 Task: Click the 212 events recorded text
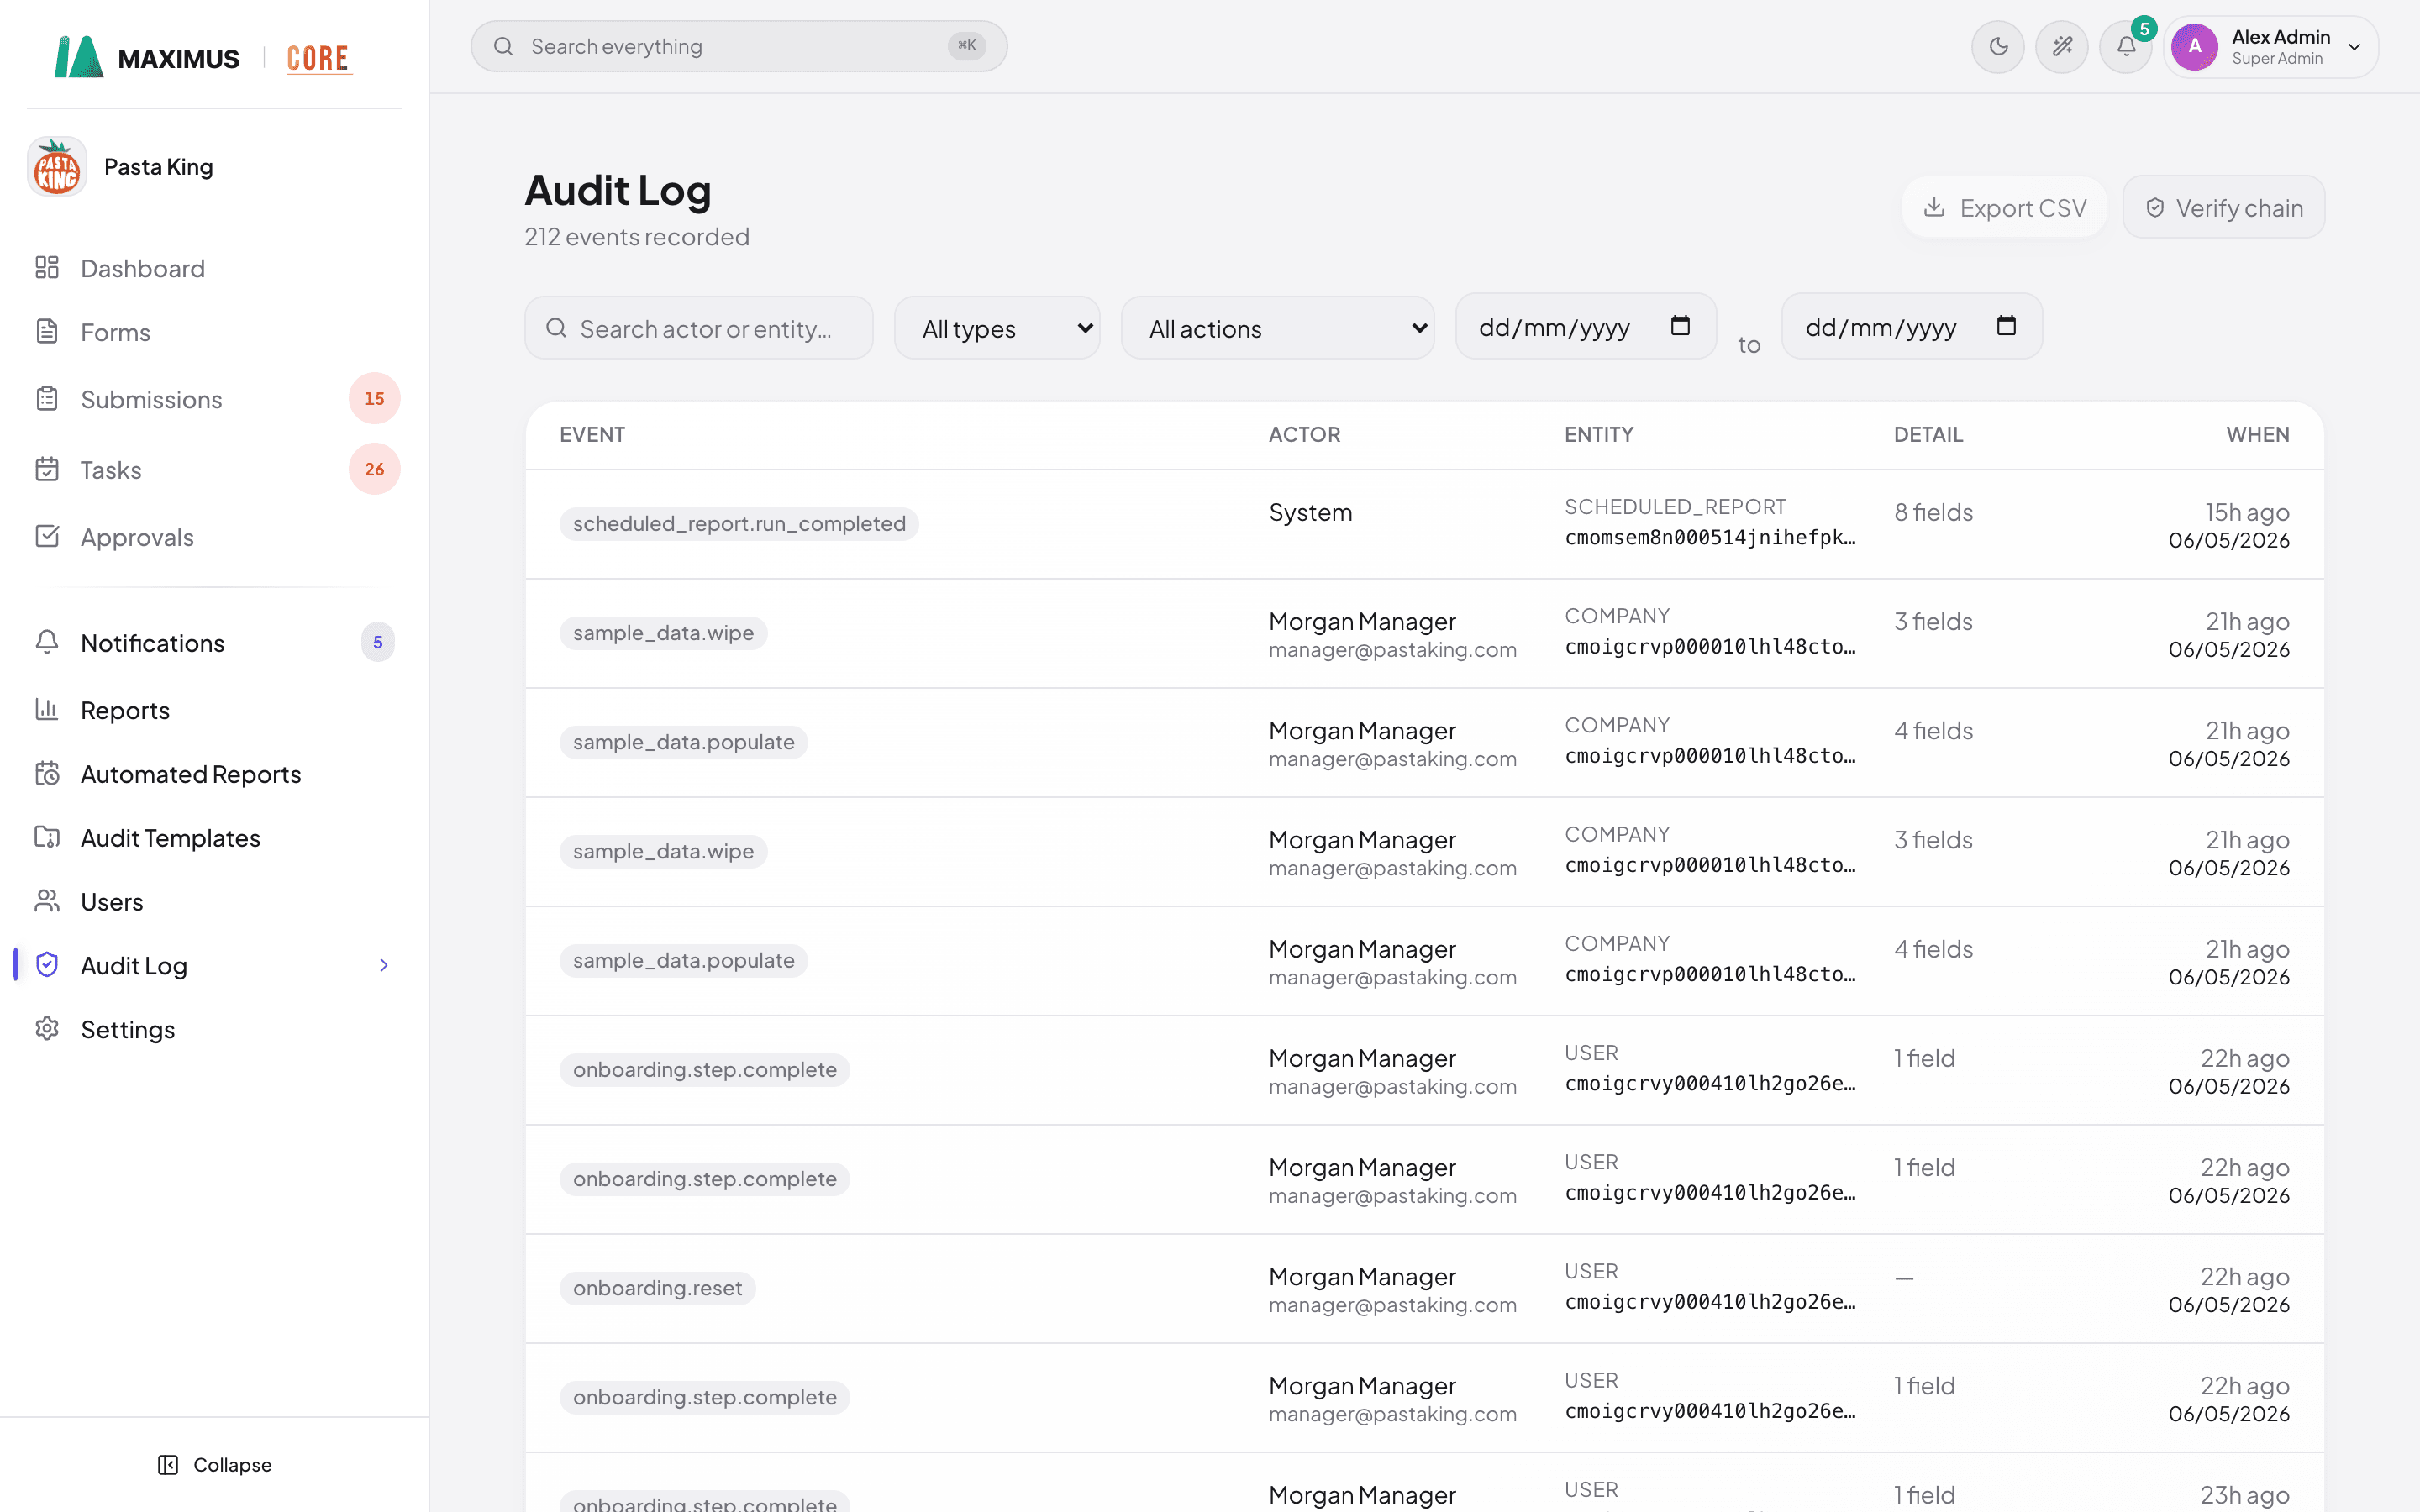637,237
